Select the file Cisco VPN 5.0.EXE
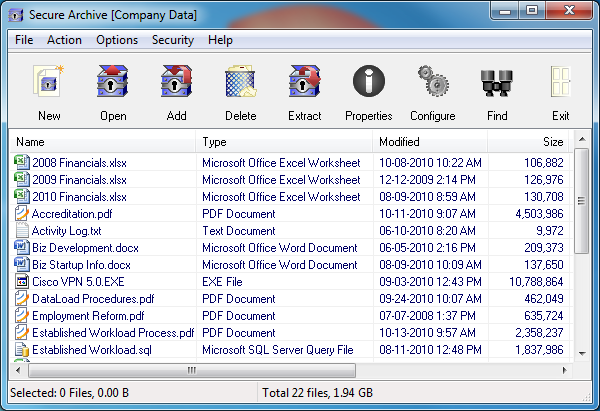This screenshot has width=600, height=411. point(78,282)
